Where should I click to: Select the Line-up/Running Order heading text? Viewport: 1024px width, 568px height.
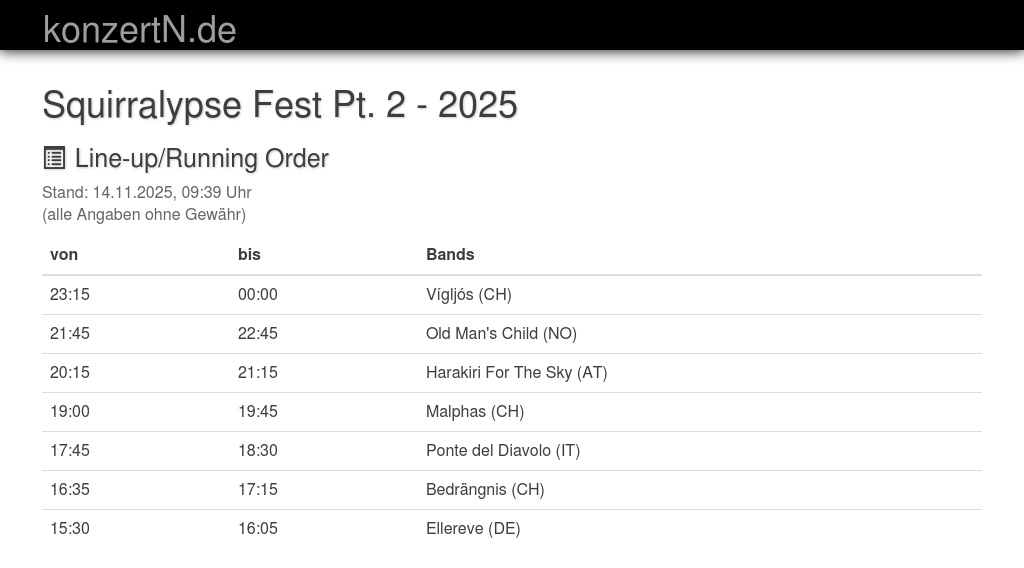(x=201, y=159)
